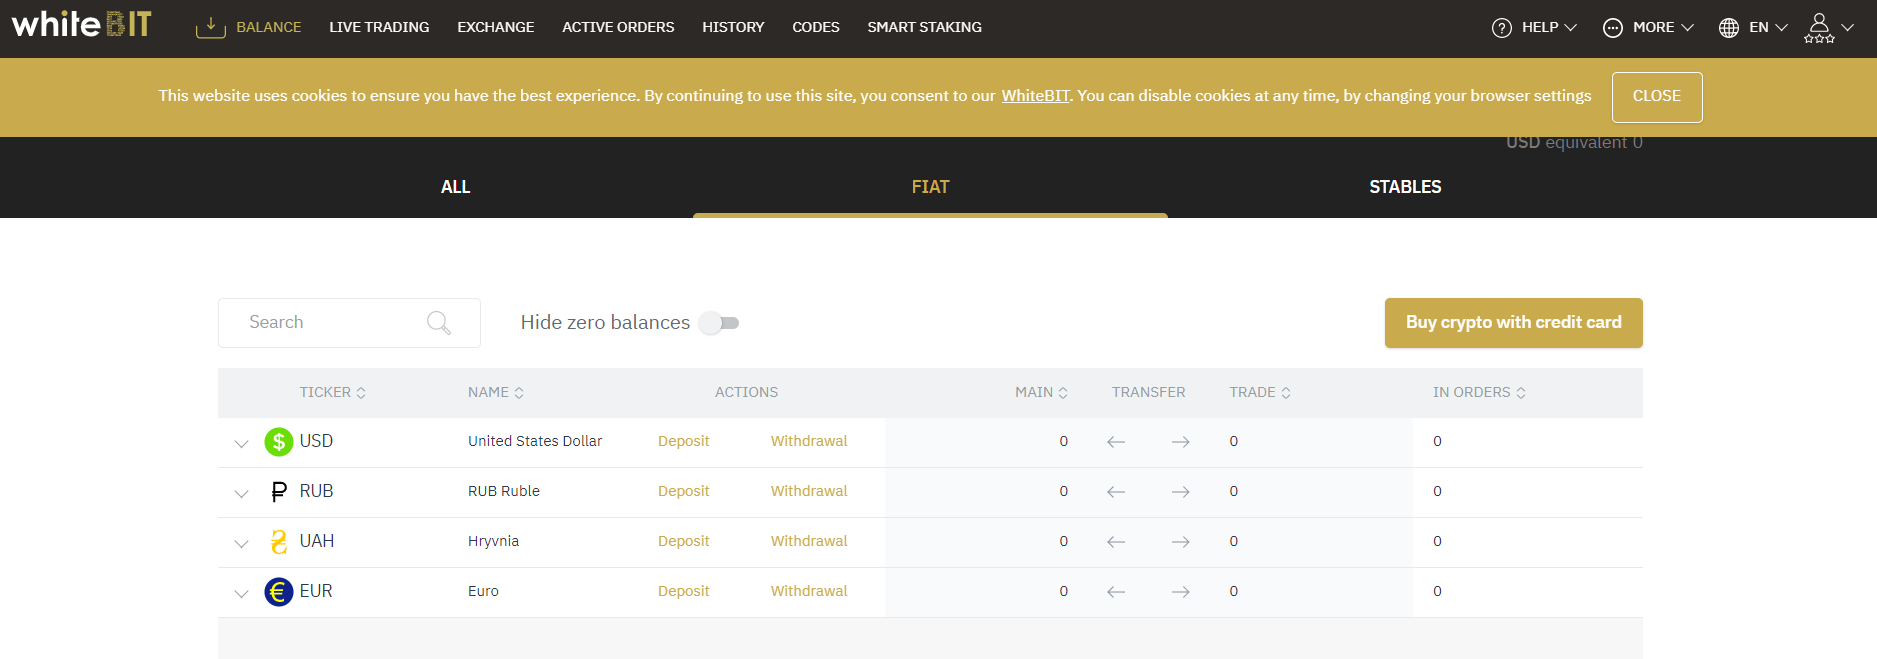Expand the UAH row details

[241, 543]
